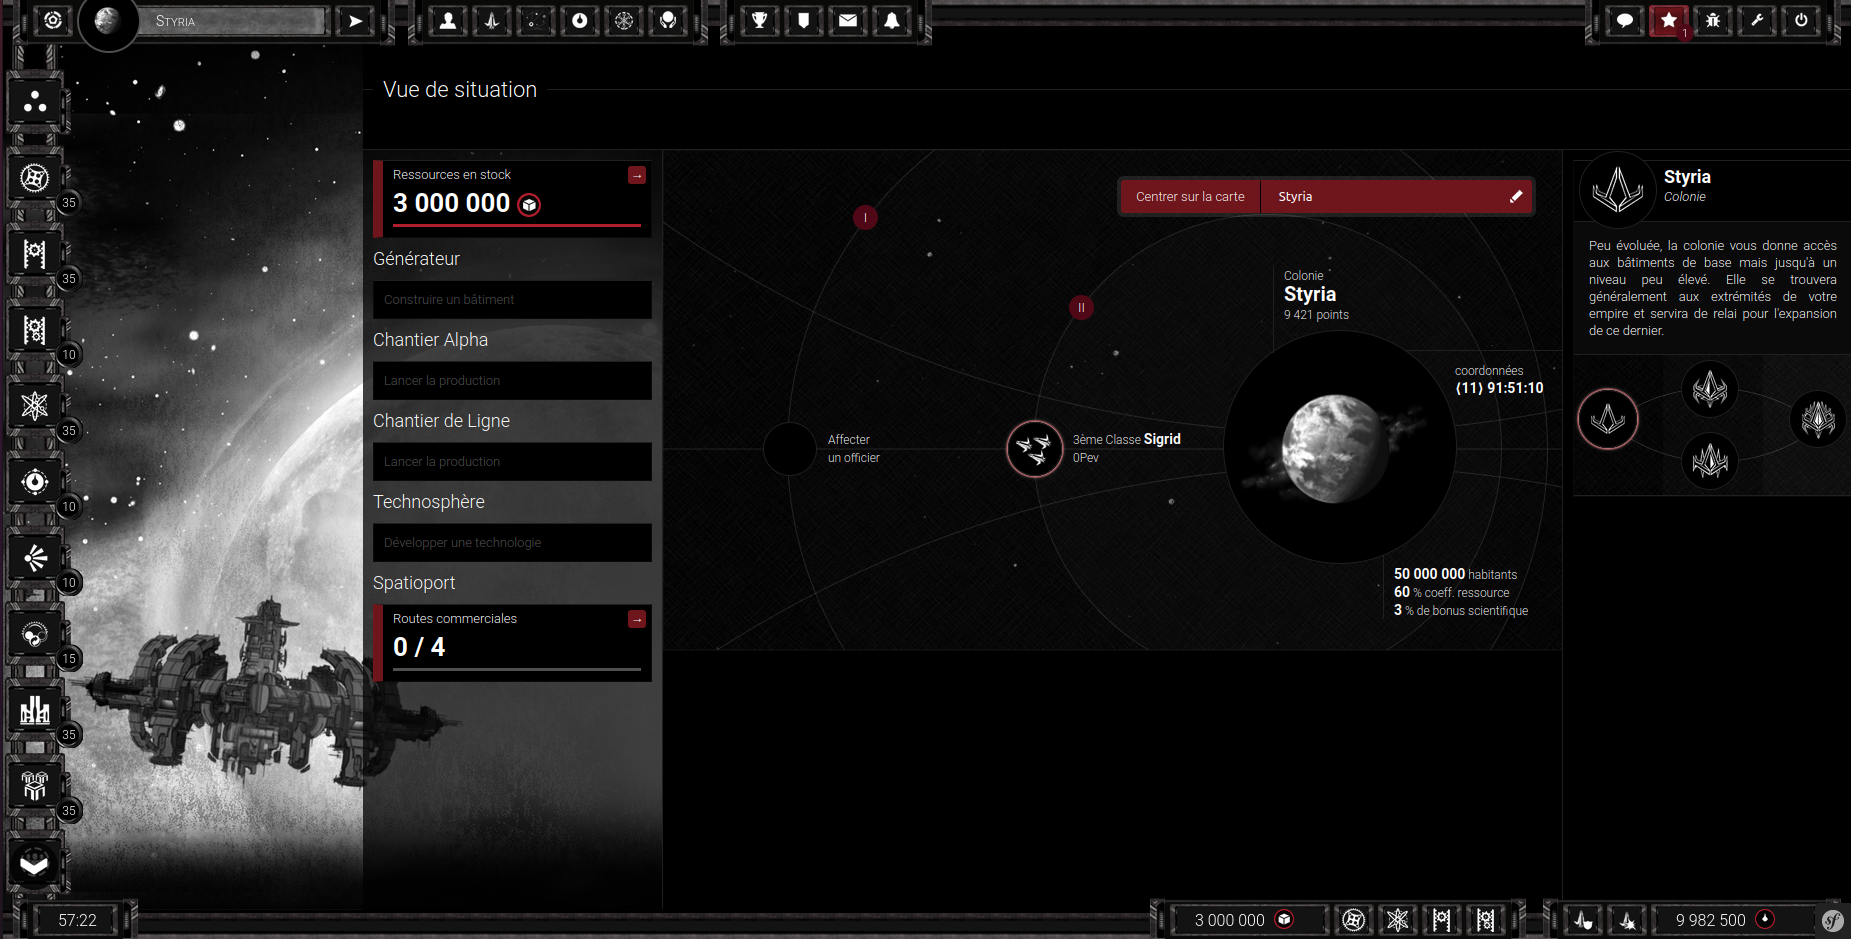This screenshot has width=1851, height=939.
Task: Open the chat speech bubble icon
Action: click(x=1625, y=21)
